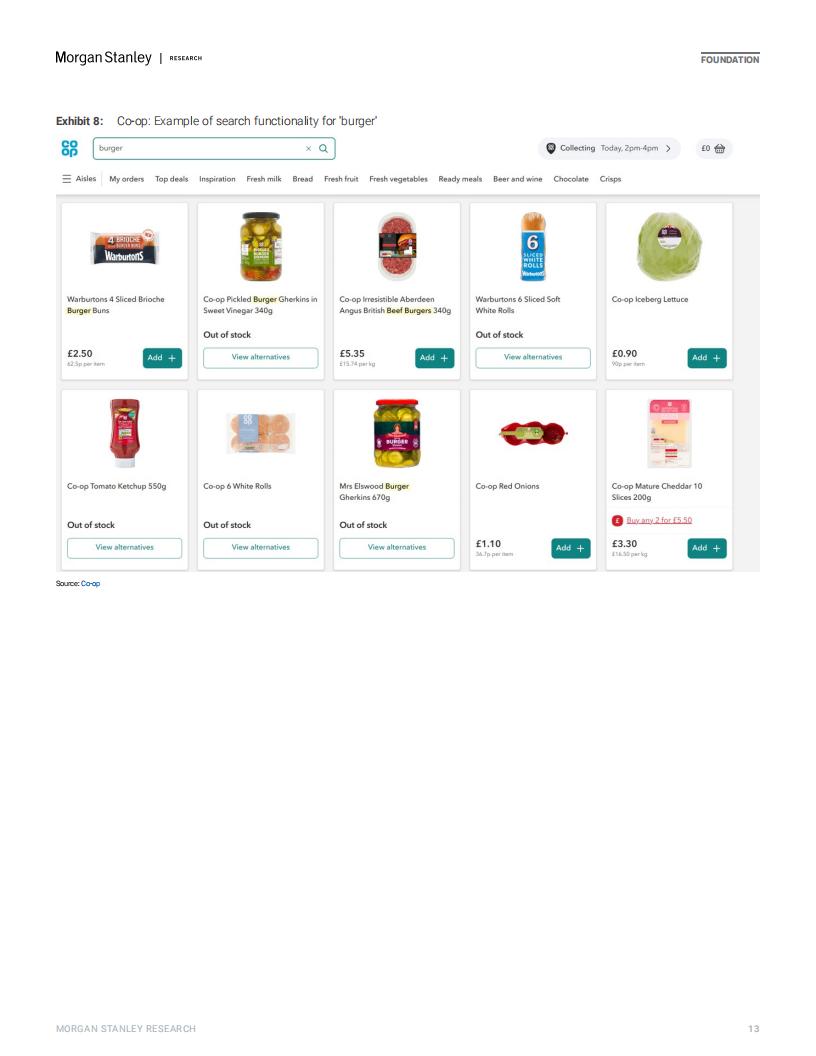Add Co-op Red Onions to basket
Viewport: 816px width, 1056px height.
click(571, 548)
